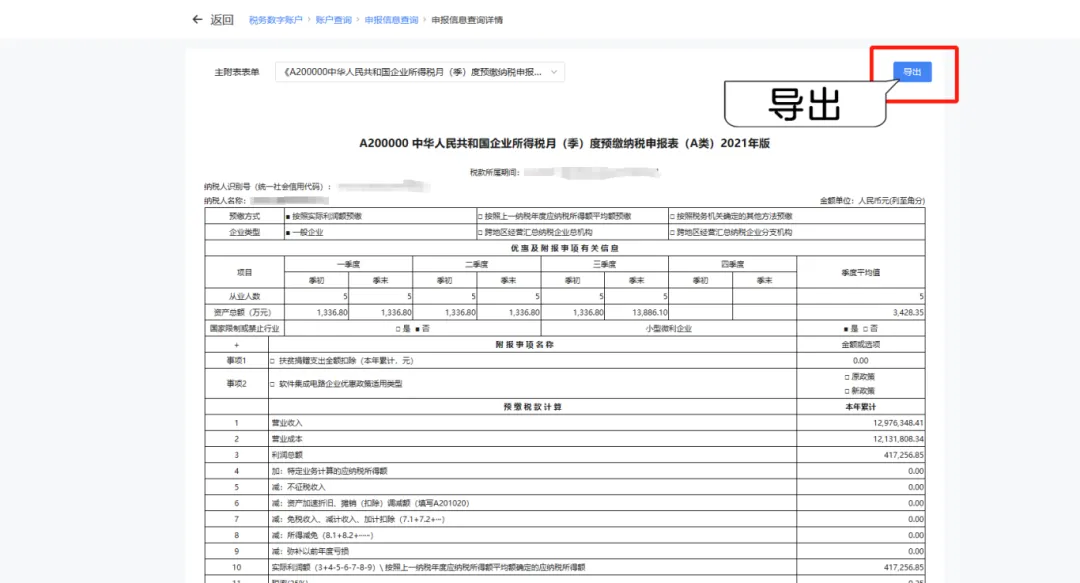1080x583 pixels.
Task: Click 减：资产加速折旧、摊销 row text
Action: pyautogui.click(x=370, y=503)
